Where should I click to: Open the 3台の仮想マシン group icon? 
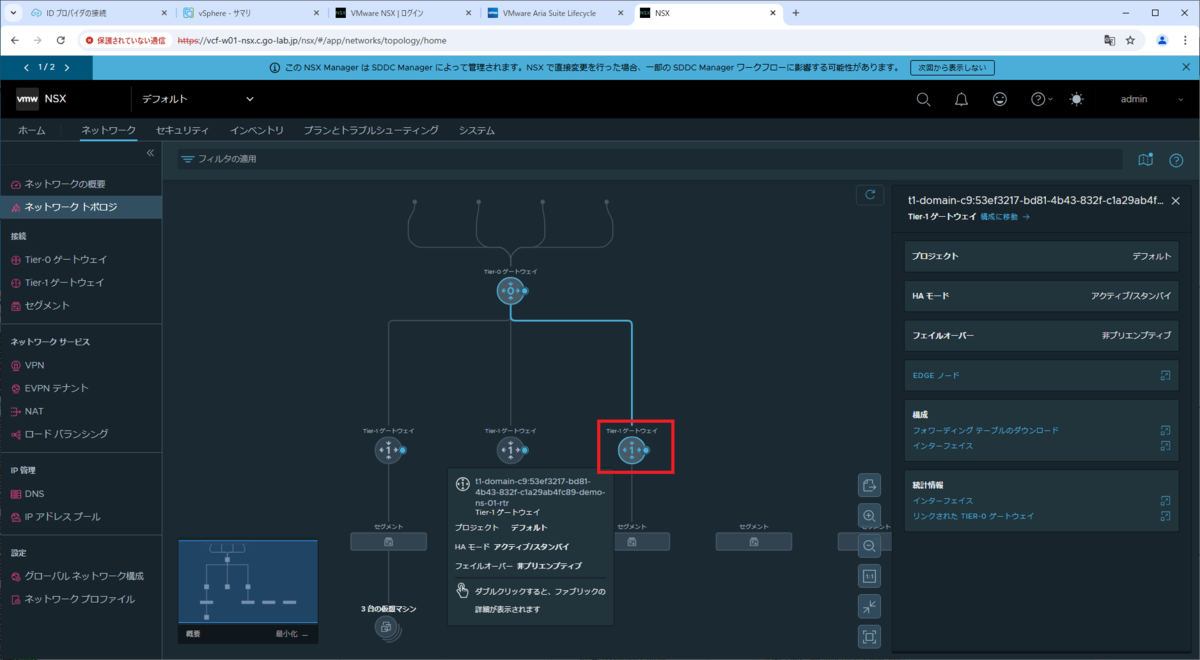coord(386,628)
